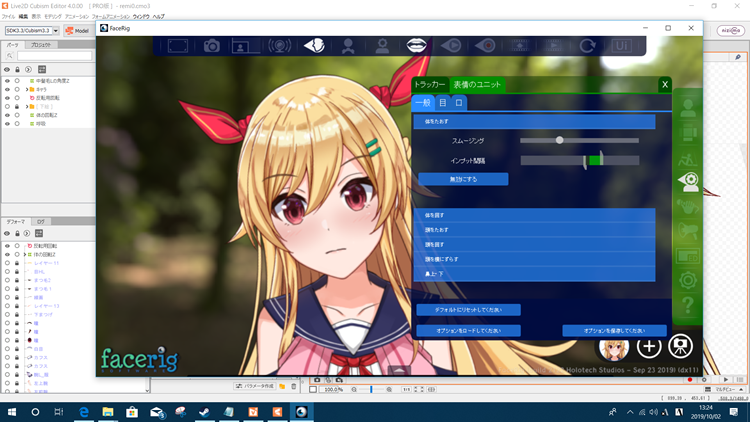Expand the 体を回す section in FaceRig panel
Viewport: 750px width, 422px height.
534,215
